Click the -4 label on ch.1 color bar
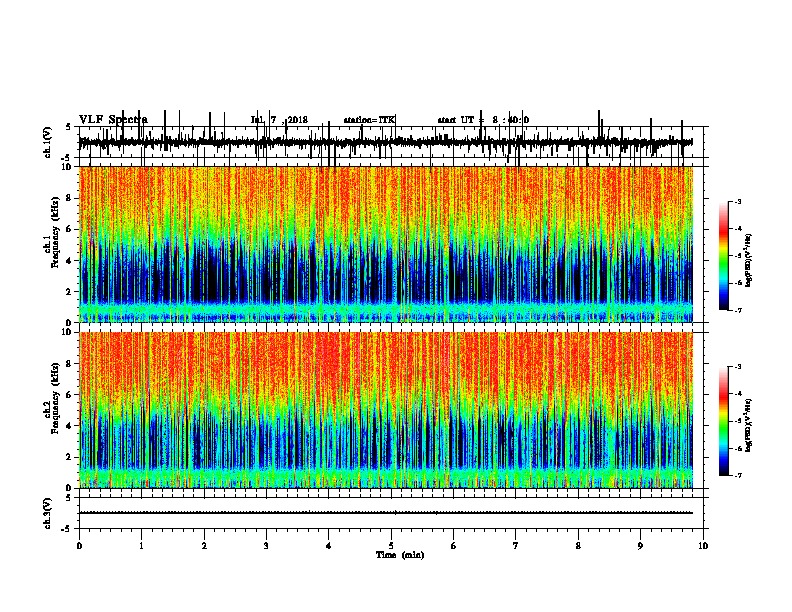The width and height of the screenshot is (792, 612). coord(738,229)
